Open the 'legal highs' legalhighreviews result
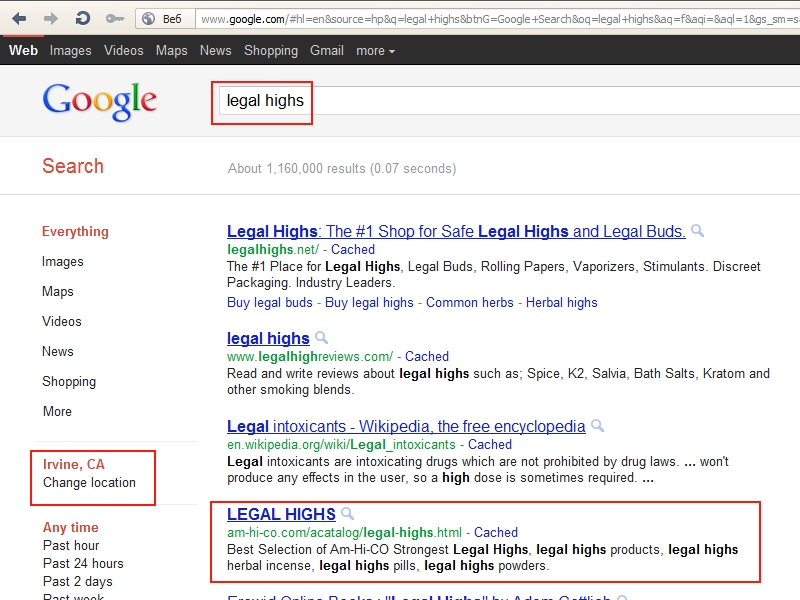This screenshot has width=800, height=600. pyautogui.click(x=268, y=338)
